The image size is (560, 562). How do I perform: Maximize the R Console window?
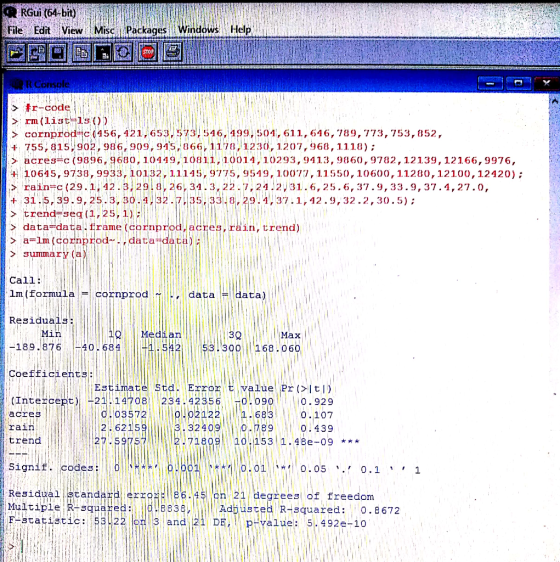pos(518,84)
